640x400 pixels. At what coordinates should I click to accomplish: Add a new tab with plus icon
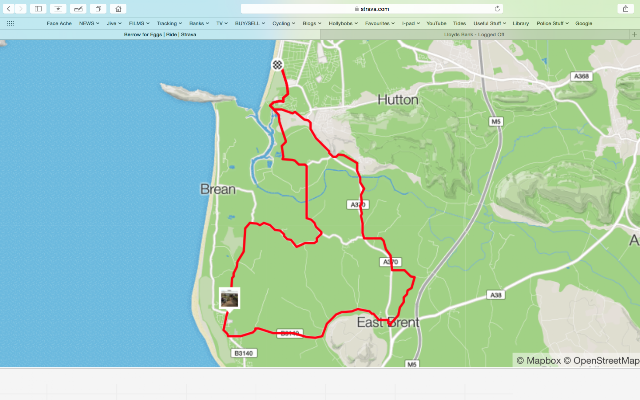634,35
